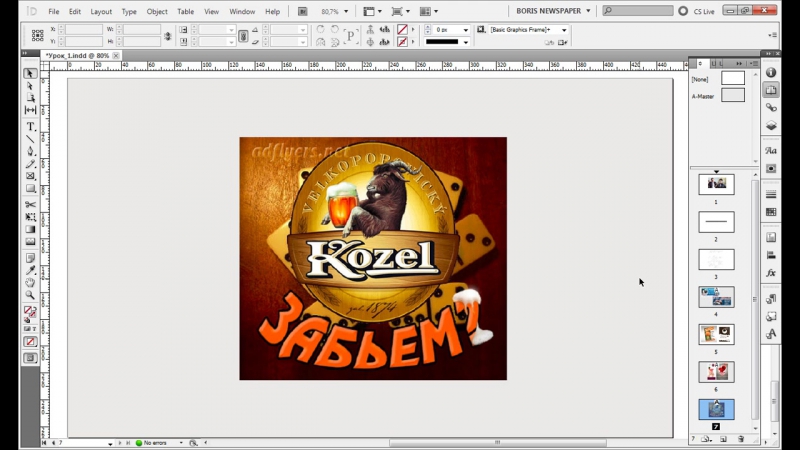Select the Eyedropper tool
Screen dimensions: 800x450
30,270
